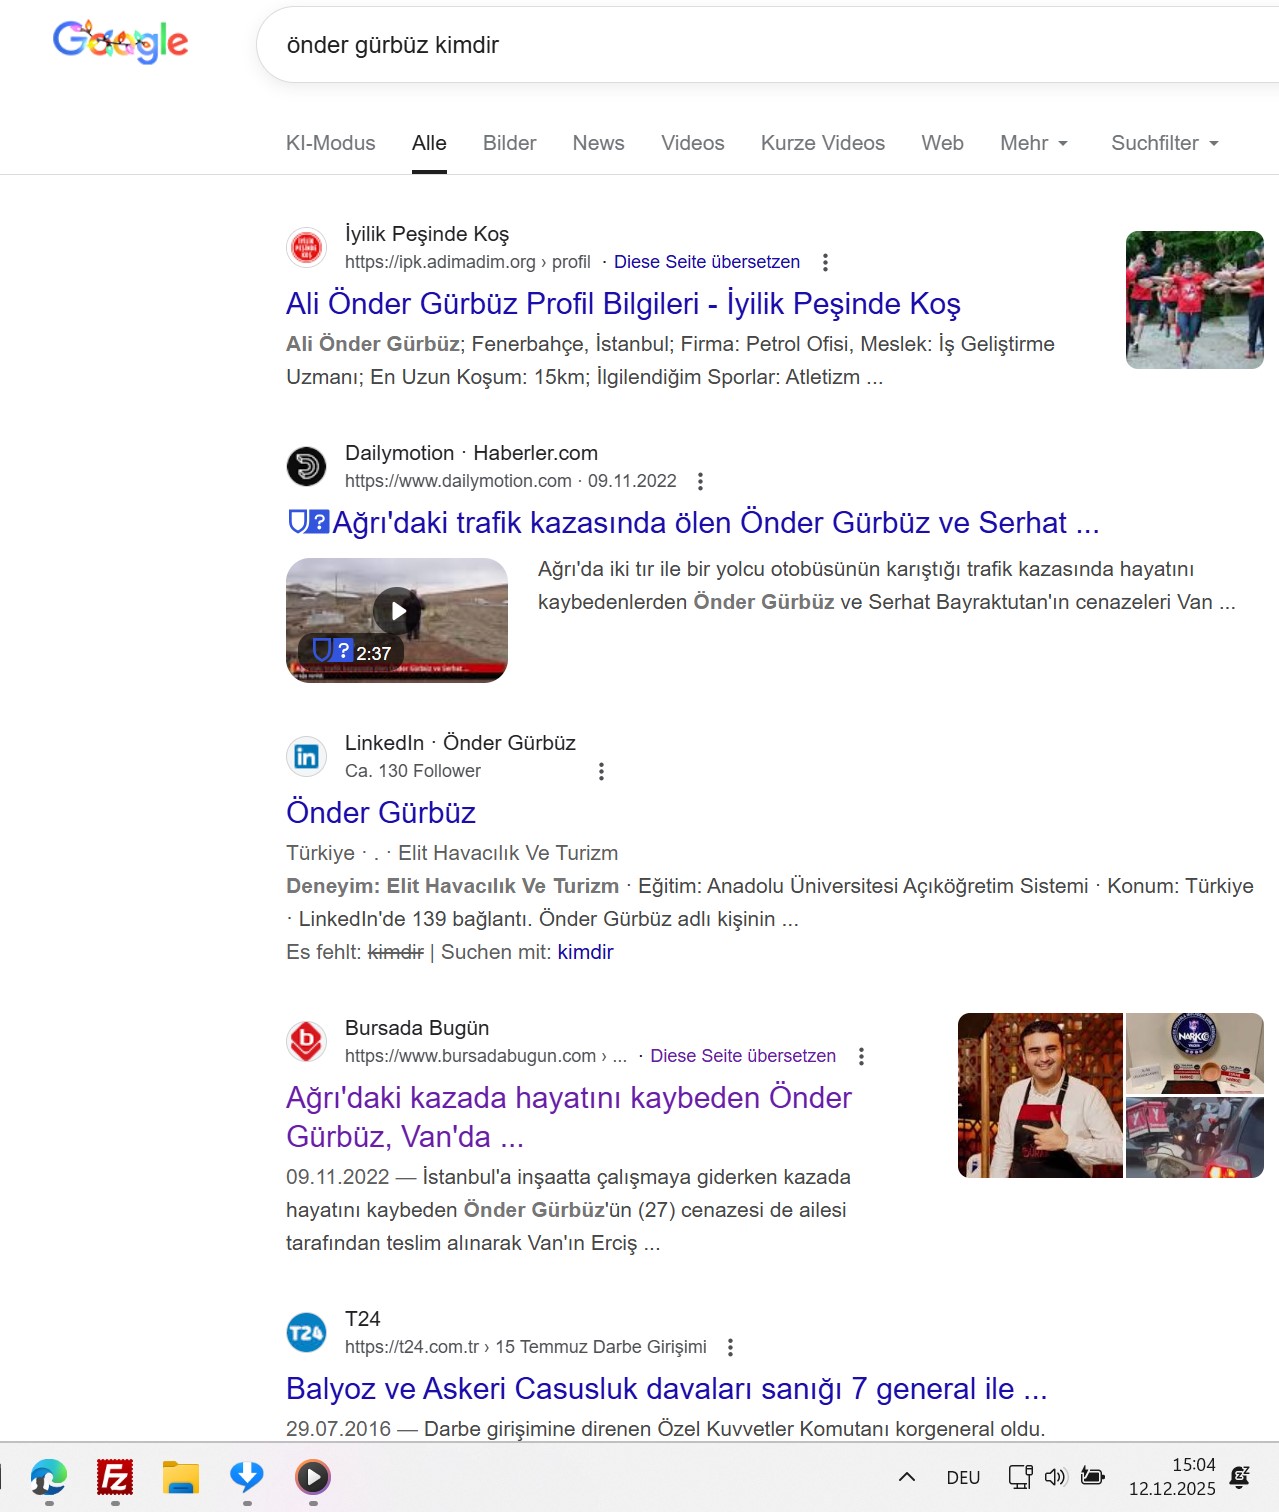Show hidden system tray icons
Image resolution: width=1279 pixels, height=1512 pixels.
[907, 1477]
